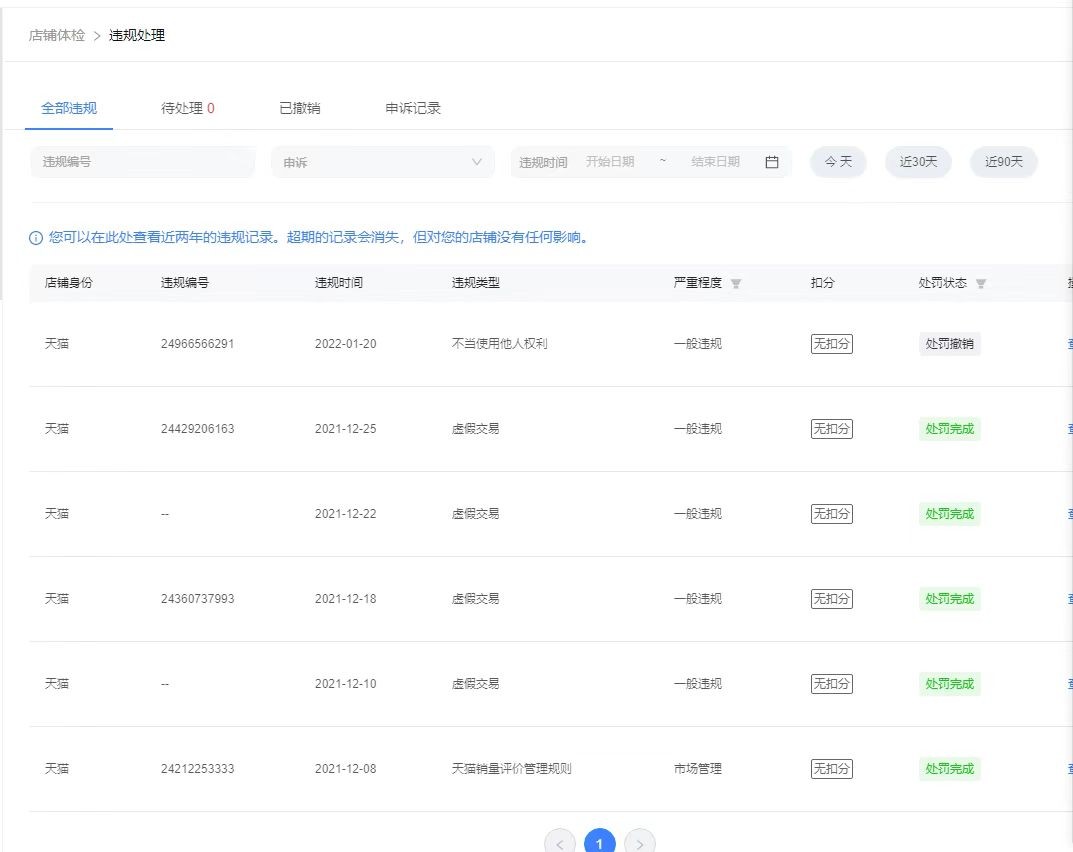Screen dimensions: 1073x852
Task: Click the 开始日期 date field
Action: tap(610, 162)
